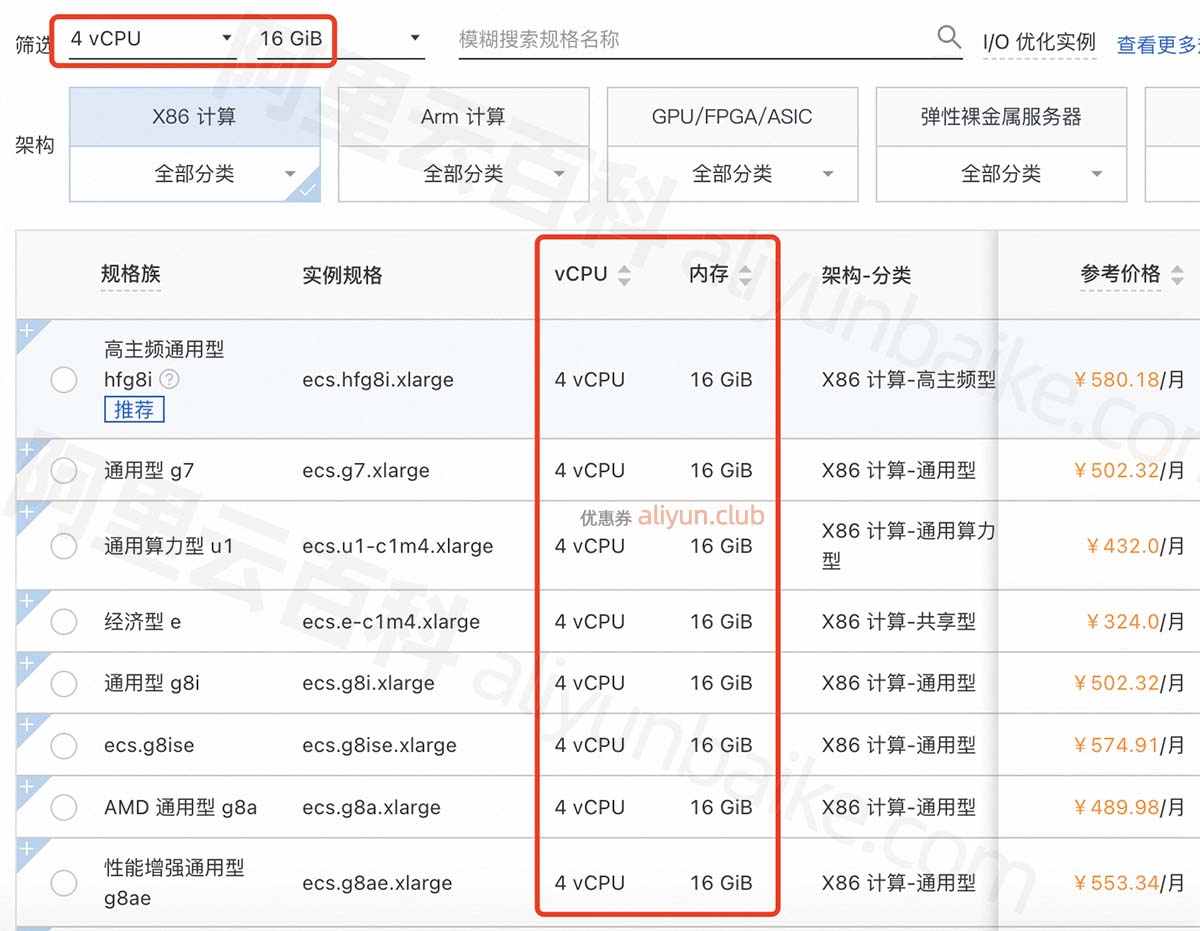Open the 16 GiB memory filter dropdown
Viewport: 1200px width, 931px height.
point(340,39)
